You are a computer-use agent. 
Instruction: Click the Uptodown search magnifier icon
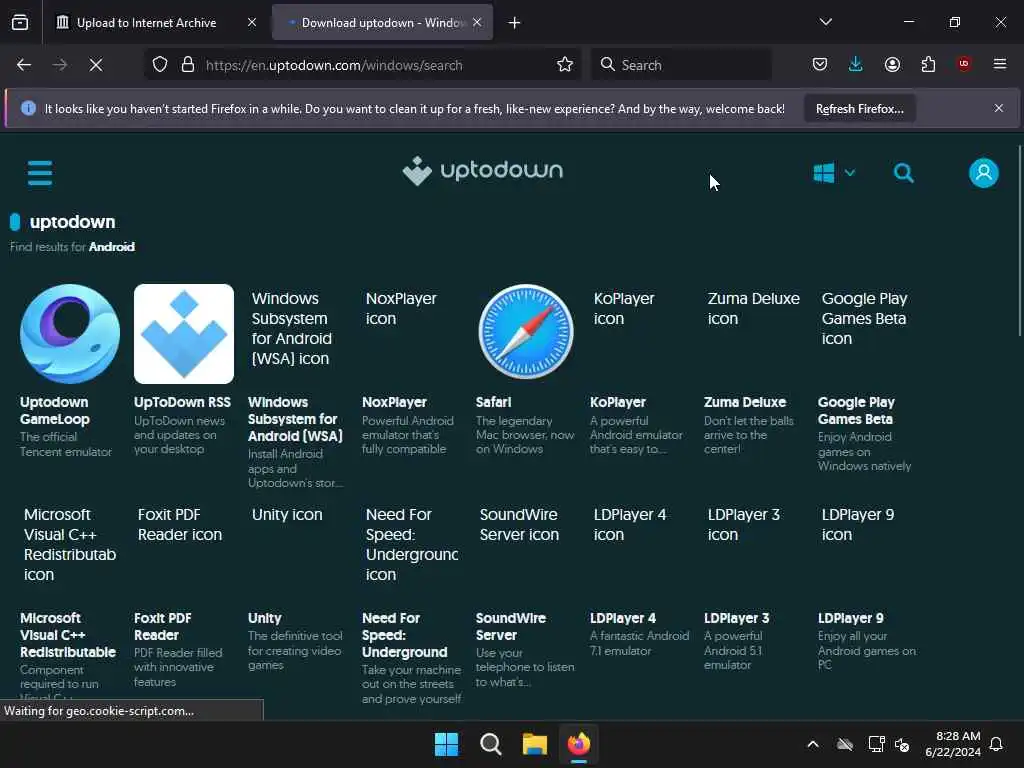(x=903, y=173)
